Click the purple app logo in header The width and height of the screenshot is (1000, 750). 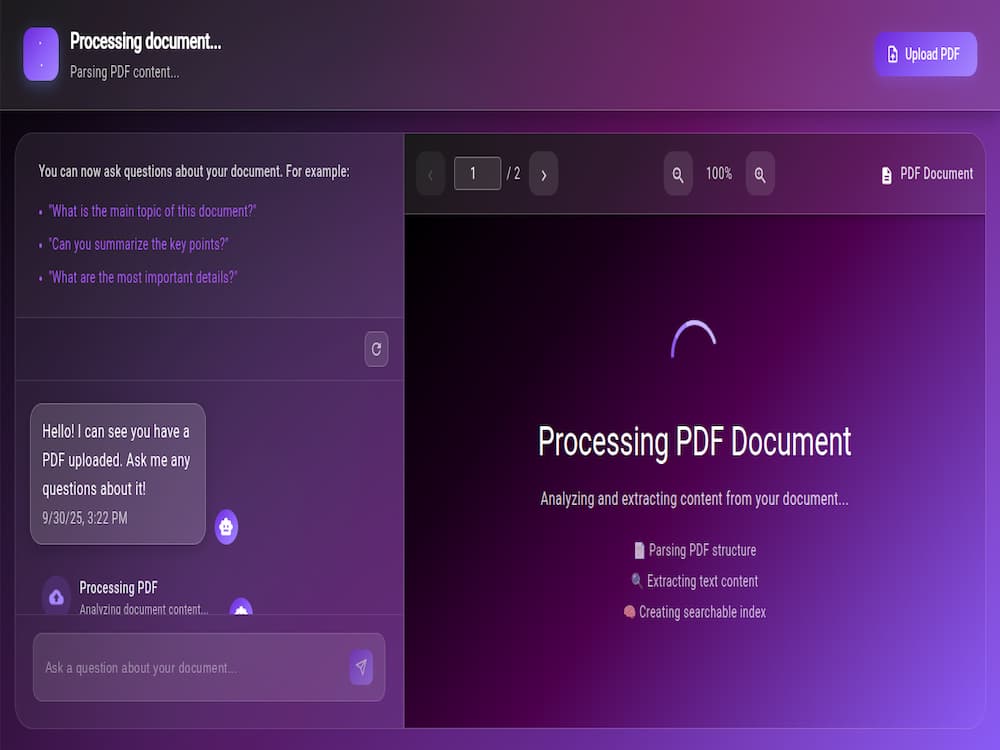coord(41,54)
